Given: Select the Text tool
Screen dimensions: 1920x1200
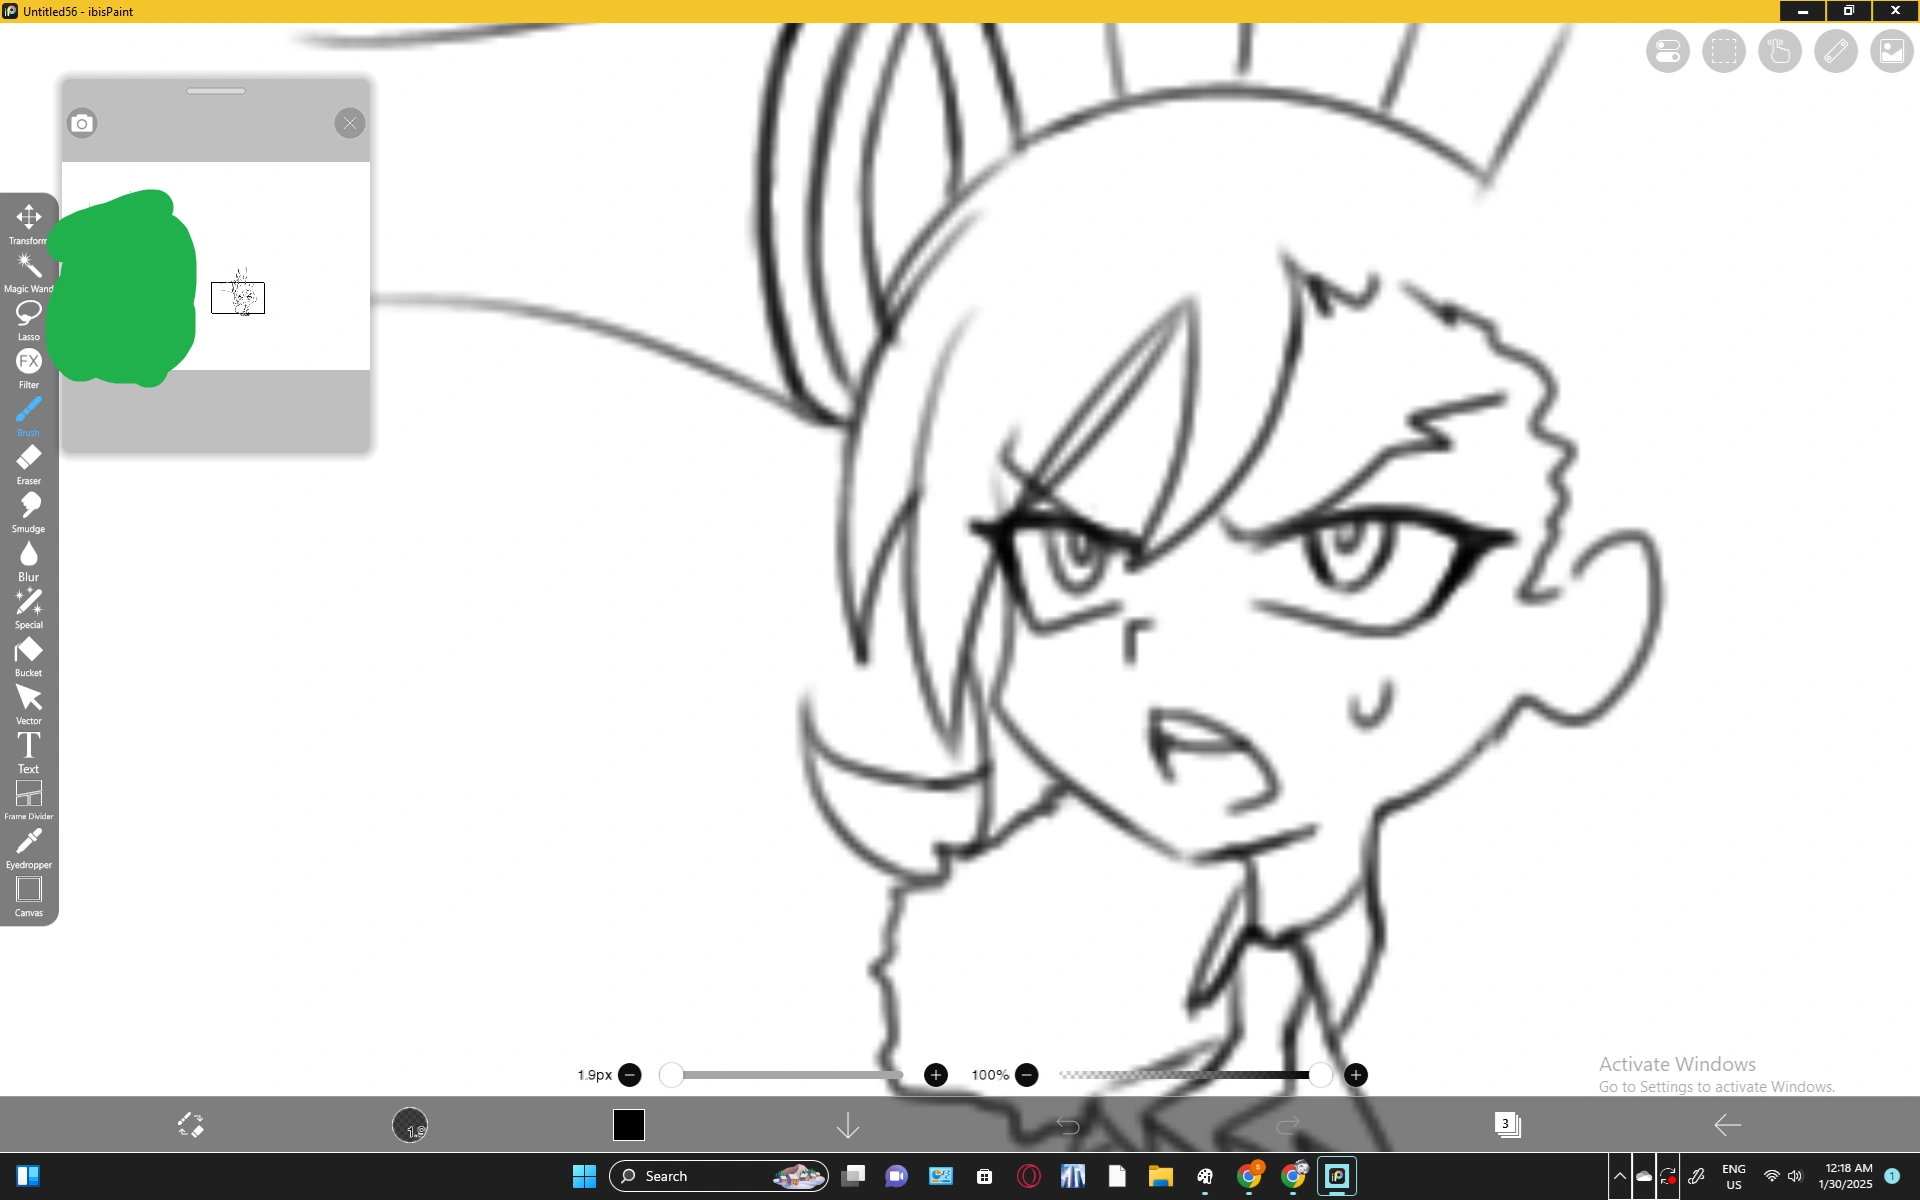Looking at the screenshot, I should tap(28, 747).
